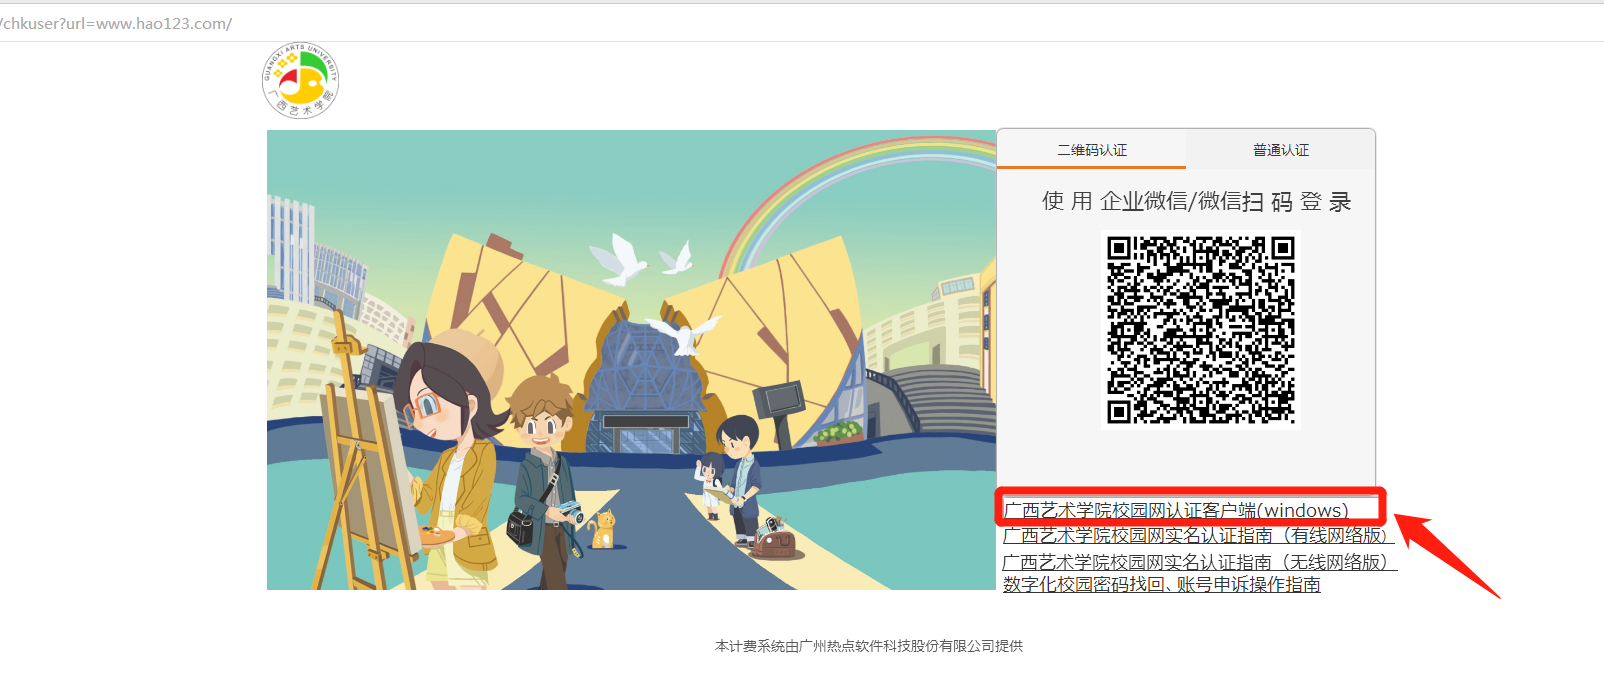
Task: Click the 使用企业微信/微信扫码登录 heading
Action: (x=1196, y=201)
